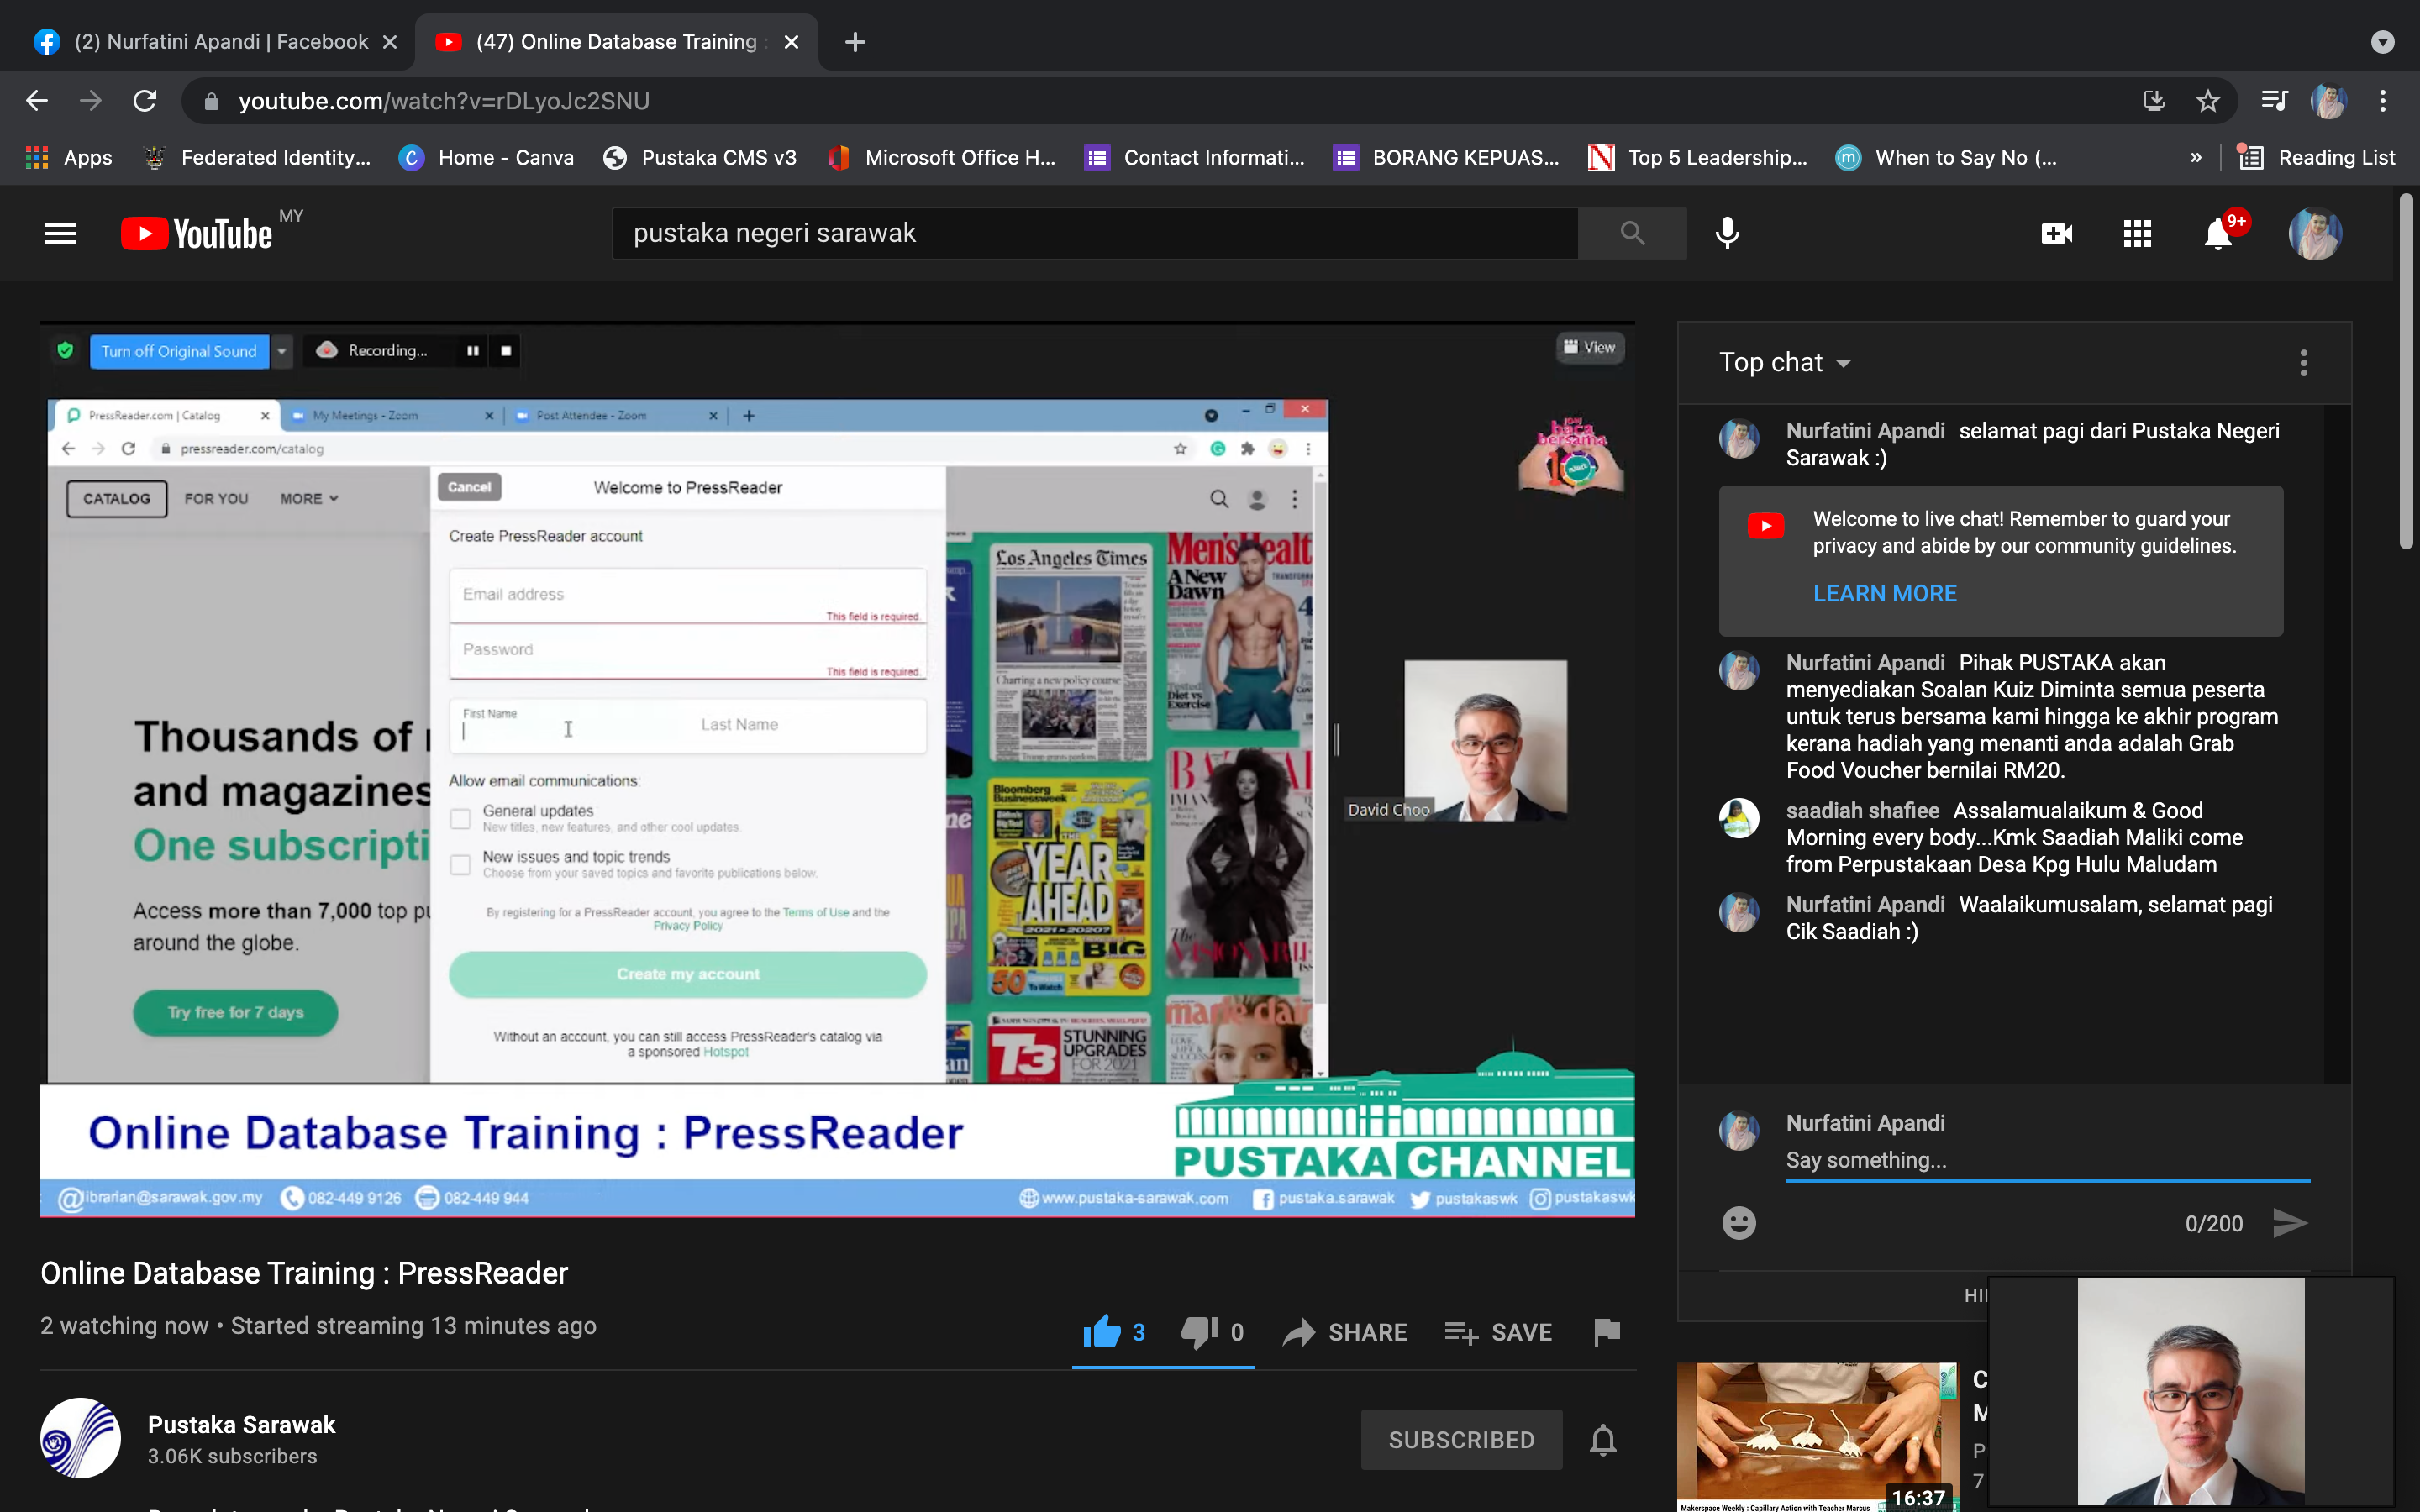This screenshot has width=2420, height=1512.
Task: Open Reading List
Action: point(2317,158)
